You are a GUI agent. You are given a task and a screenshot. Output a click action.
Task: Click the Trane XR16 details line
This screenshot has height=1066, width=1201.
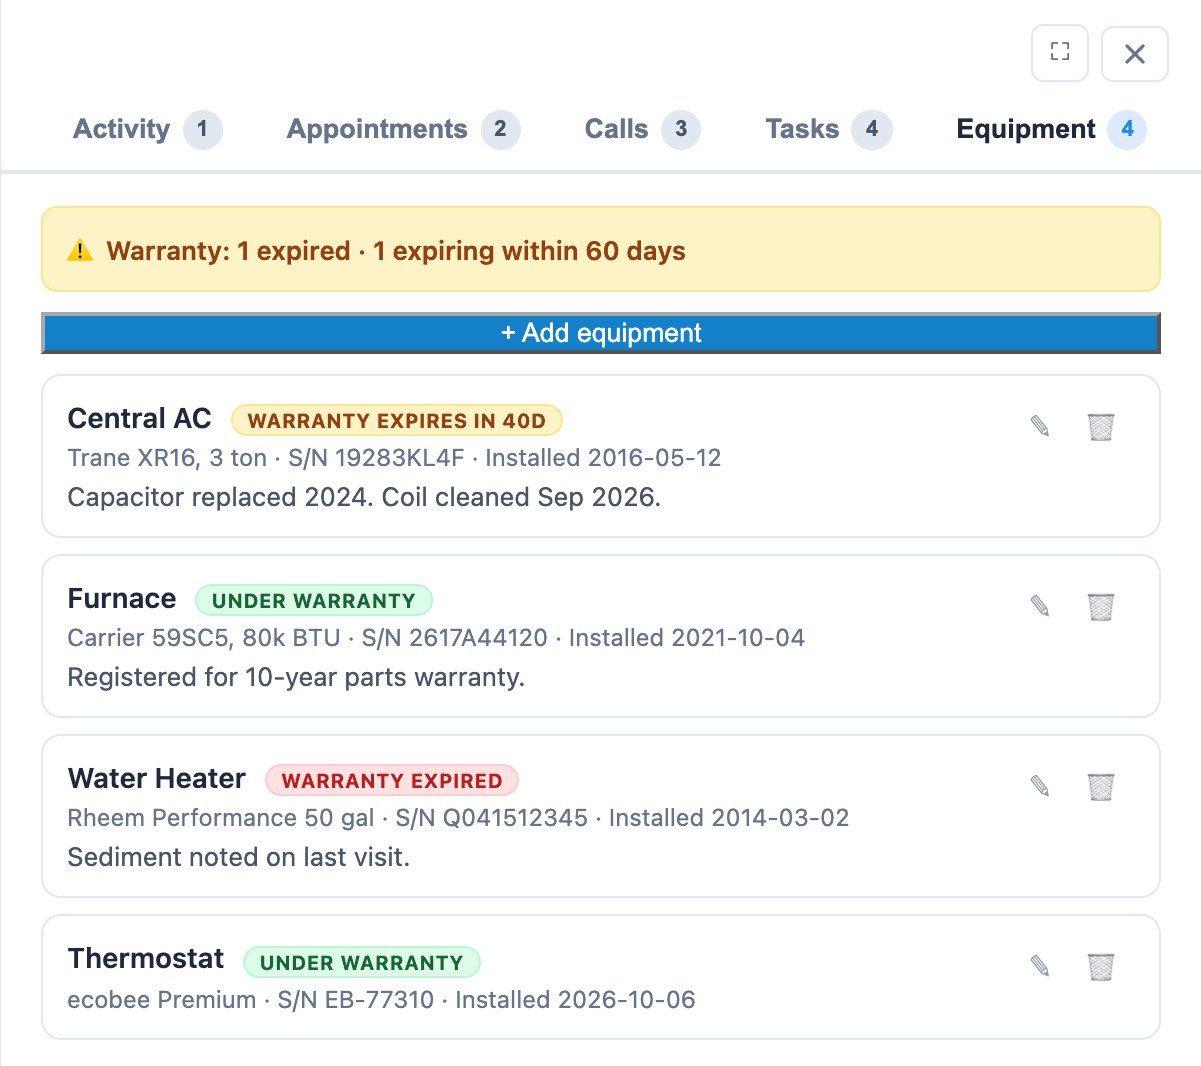[394, 458]
